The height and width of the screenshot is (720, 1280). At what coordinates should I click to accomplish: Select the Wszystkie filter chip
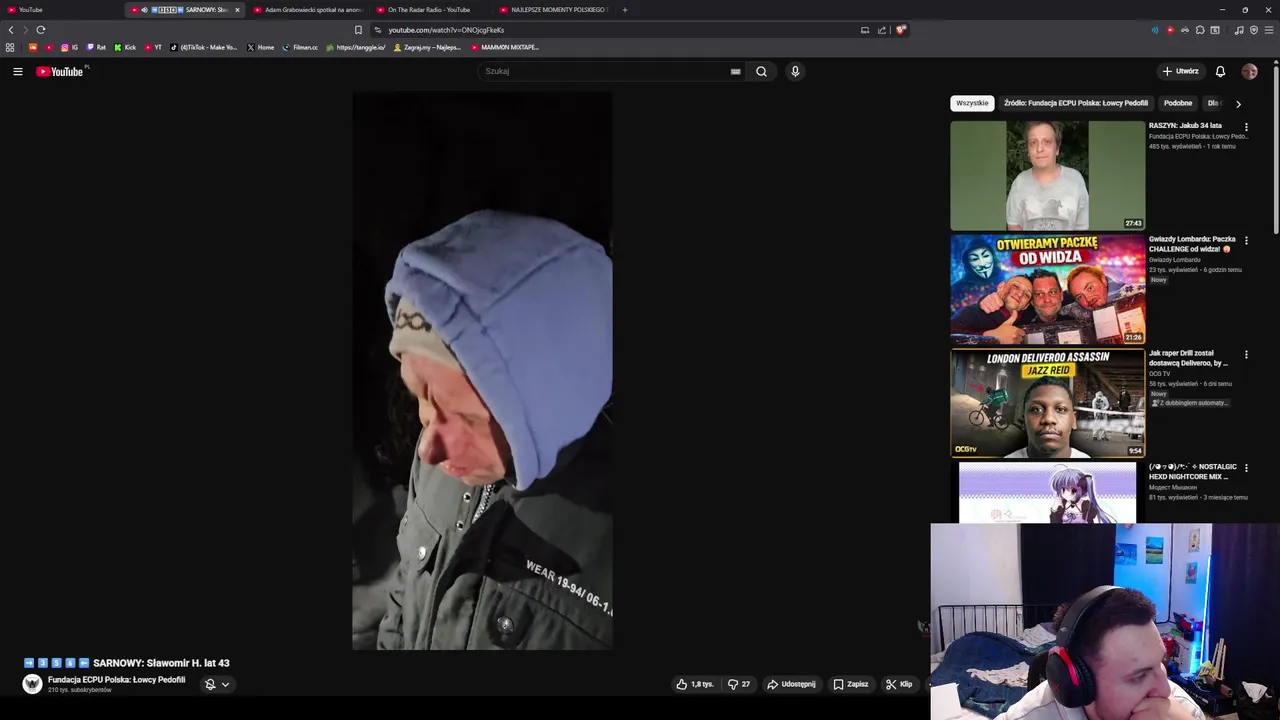972,103
